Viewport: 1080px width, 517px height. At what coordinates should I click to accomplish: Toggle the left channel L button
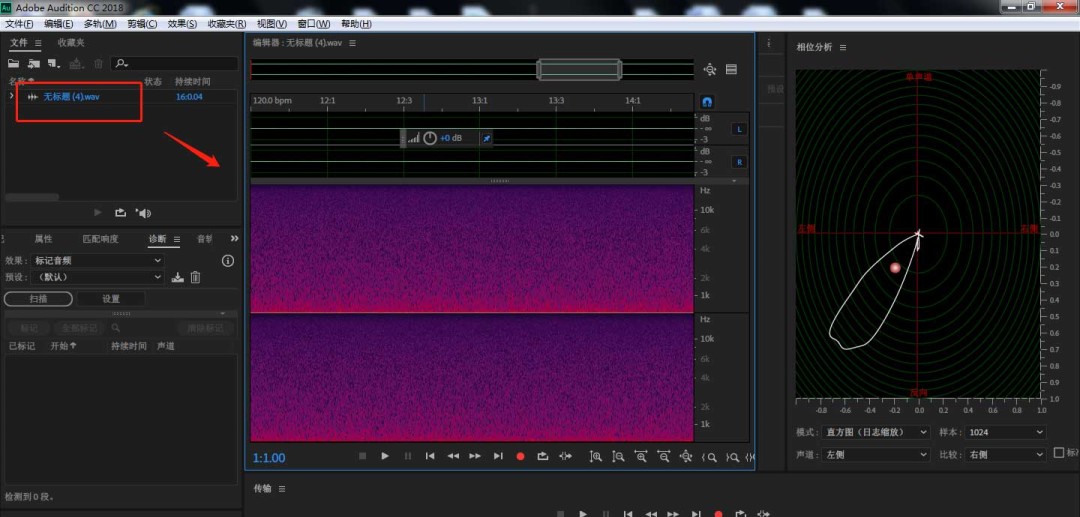tap(739, 129)
